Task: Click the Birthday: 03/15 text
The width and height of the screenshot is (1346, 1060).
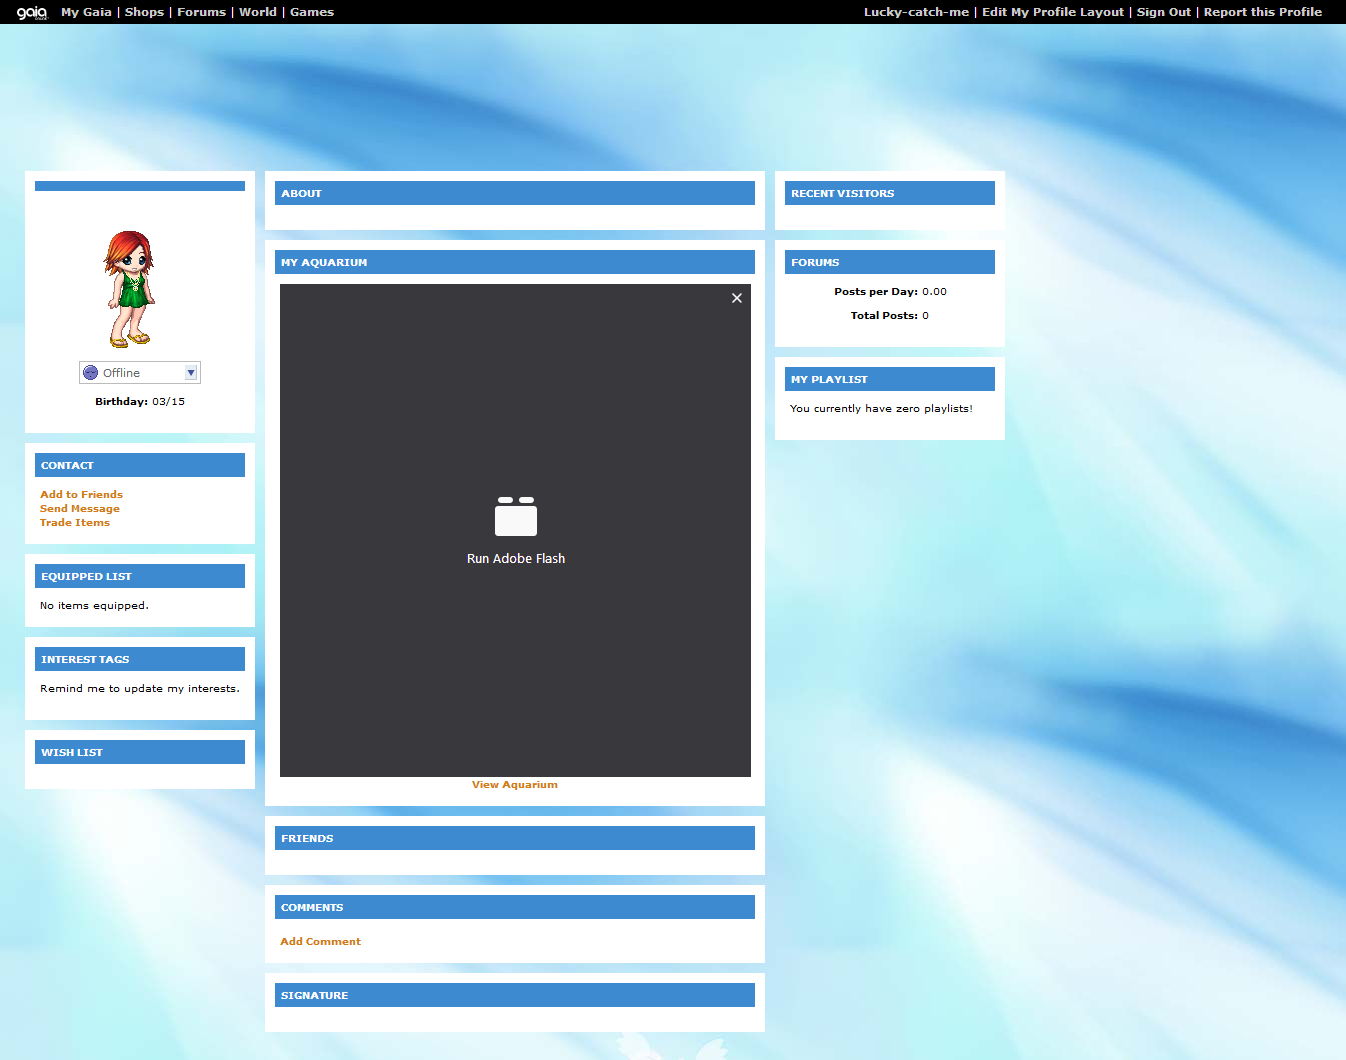Action: pos(140,401)
